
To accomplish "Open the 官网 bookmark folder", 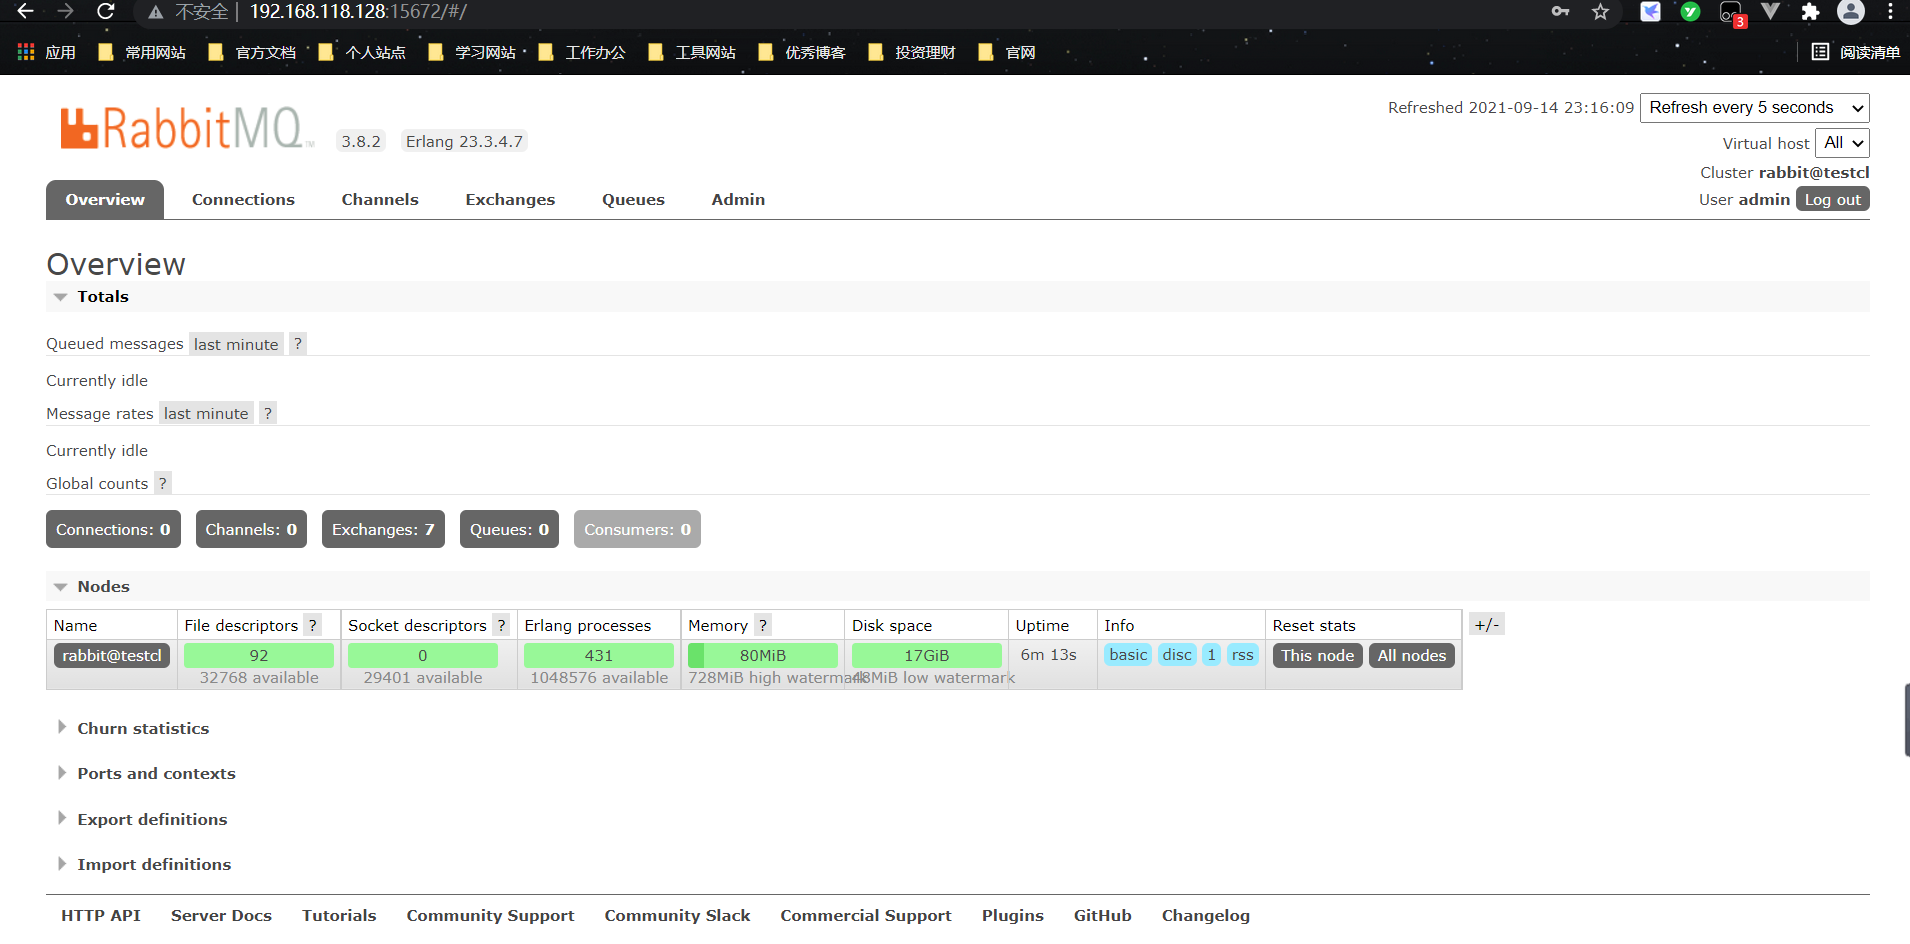I will pos(1007,52).
